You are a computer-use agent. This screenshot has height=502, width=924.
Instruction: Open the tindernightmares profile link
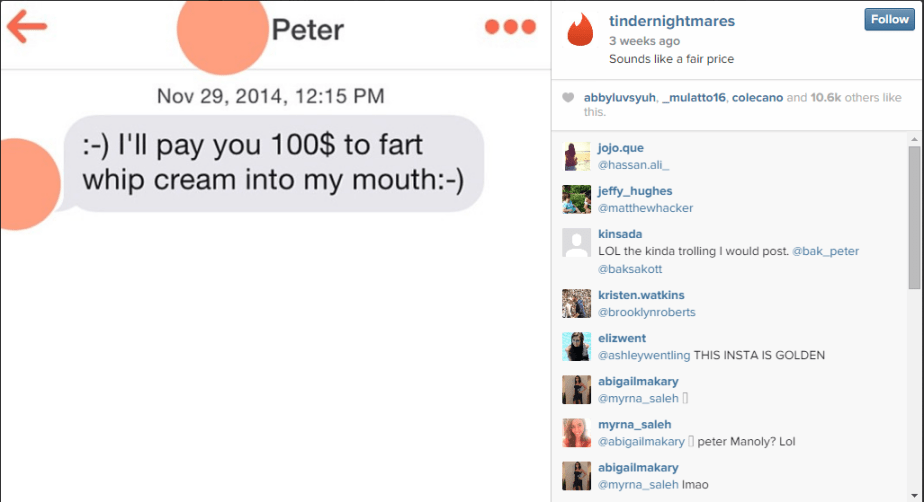coord(672,21)
